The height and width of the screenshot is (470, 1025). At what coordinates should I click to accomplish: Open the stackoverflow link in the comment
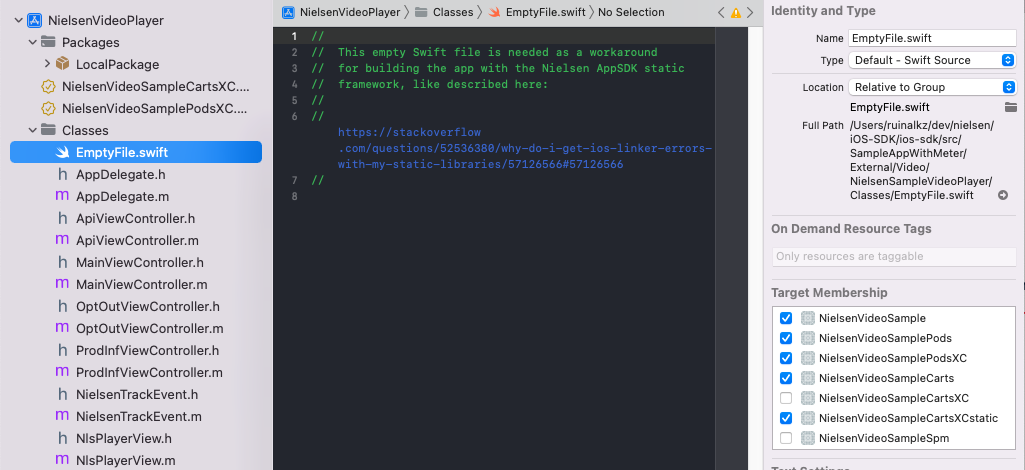click(524, 148)
